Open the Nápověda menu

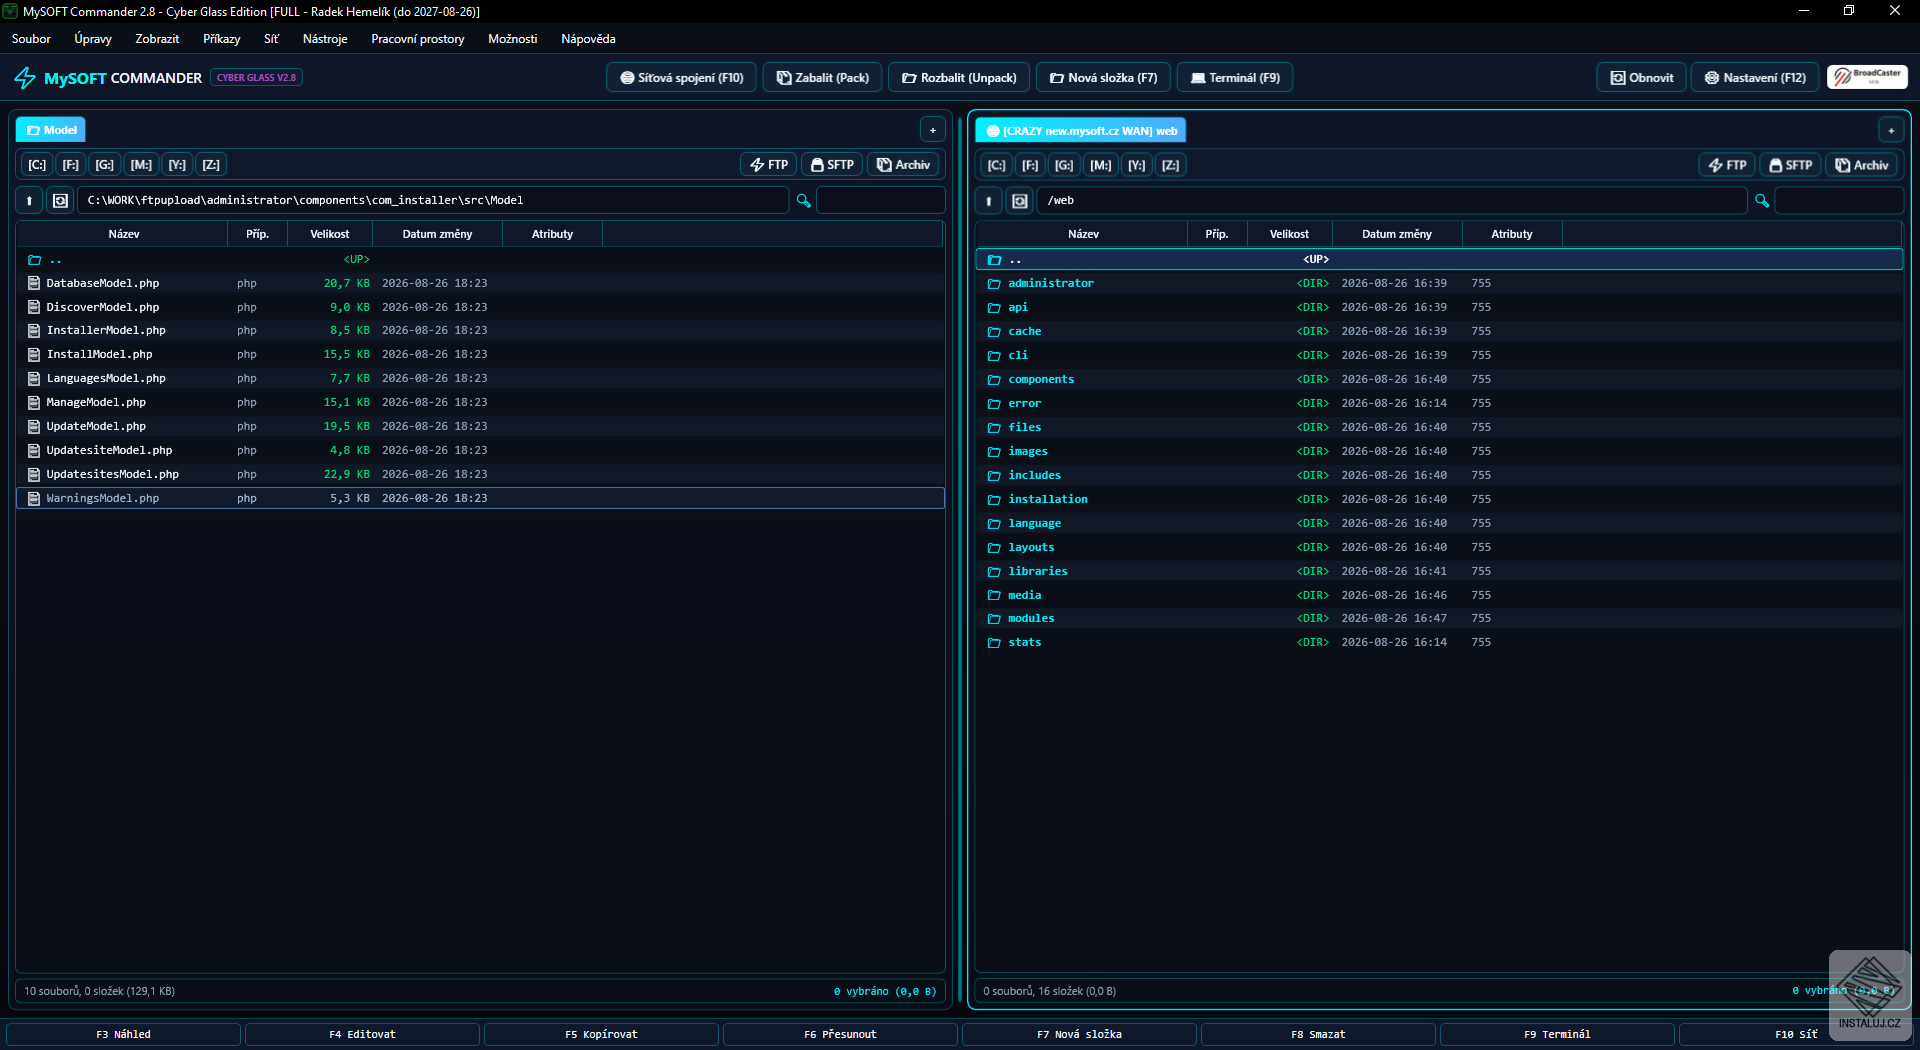588,39
